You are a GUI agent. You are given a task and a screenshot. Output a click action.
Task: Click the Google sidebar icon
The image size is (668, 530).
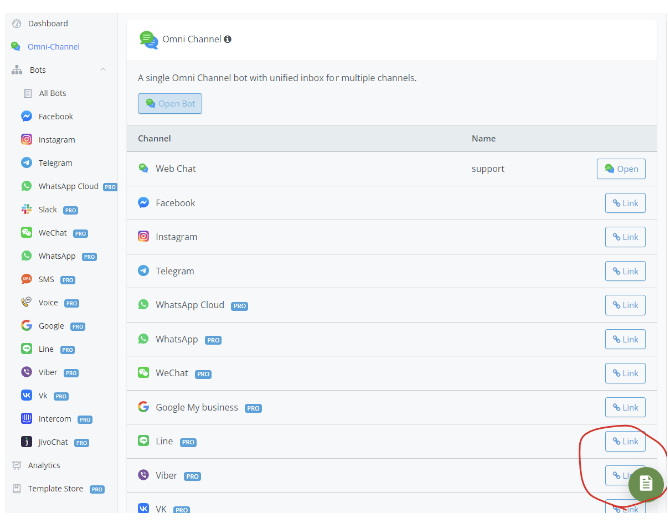[26, 325]
